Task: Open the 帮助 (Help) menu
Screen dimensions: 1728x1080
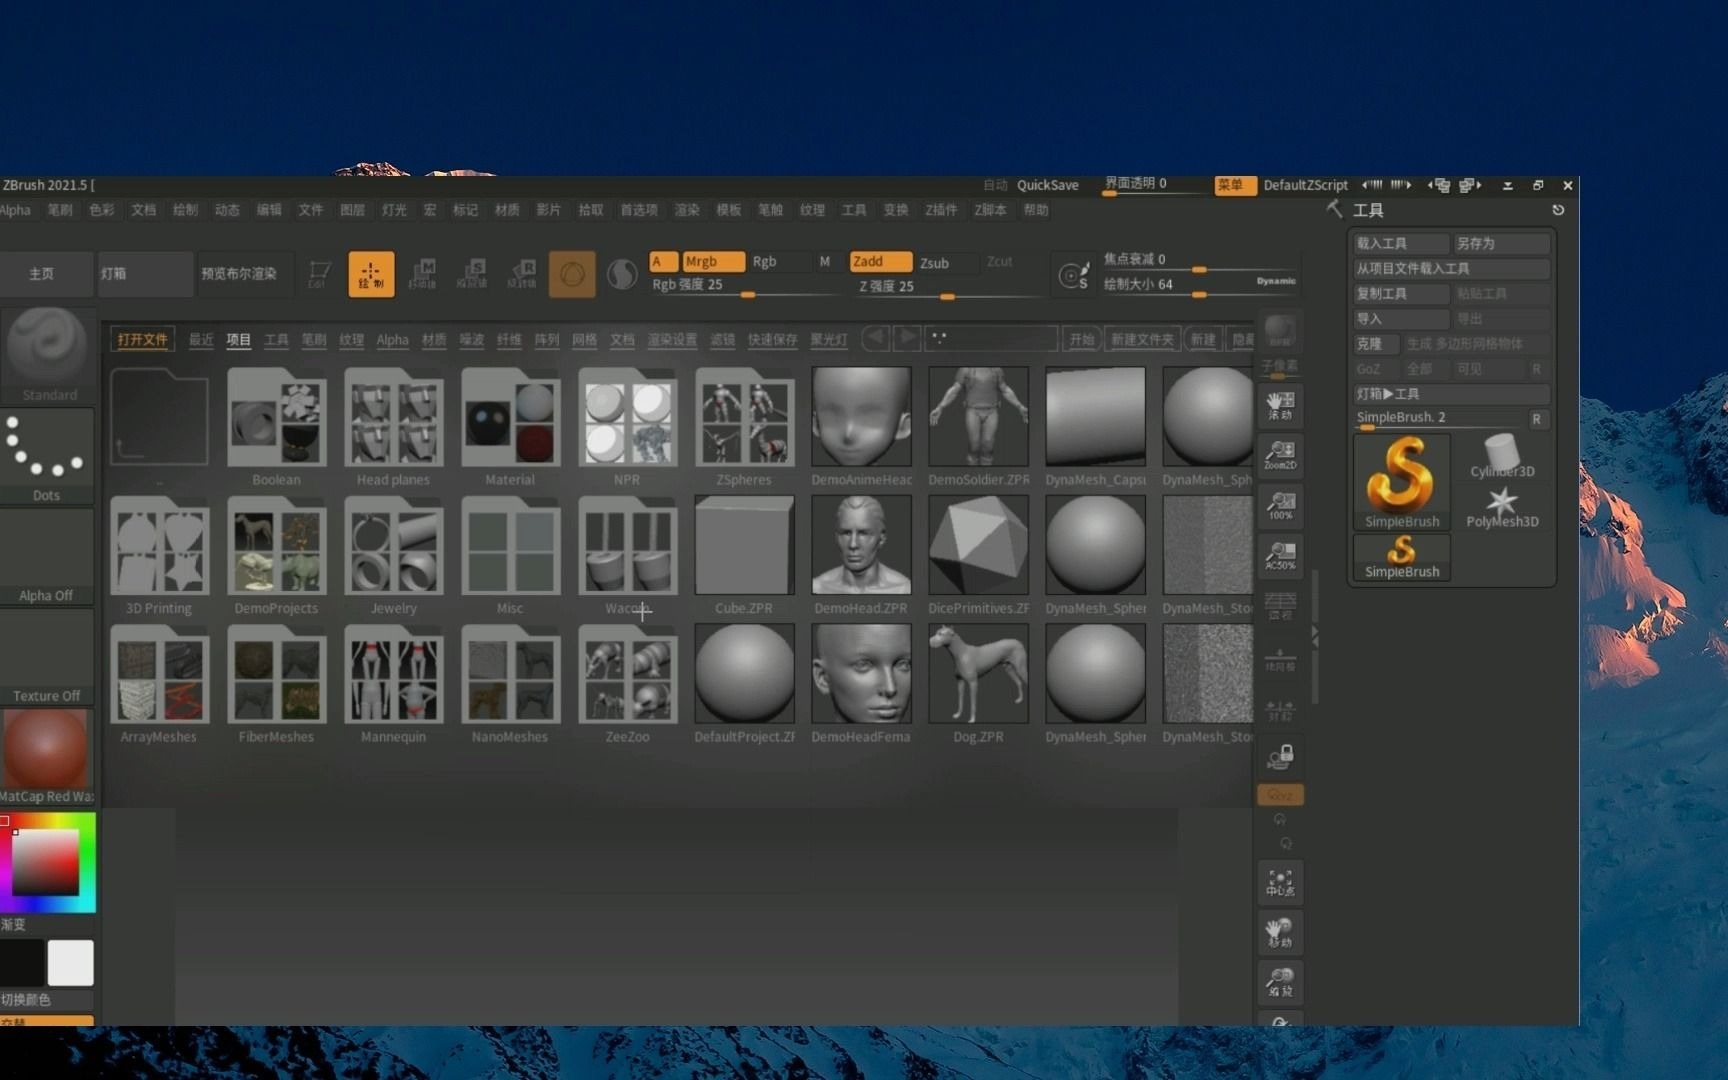Action: (1036, 210)
